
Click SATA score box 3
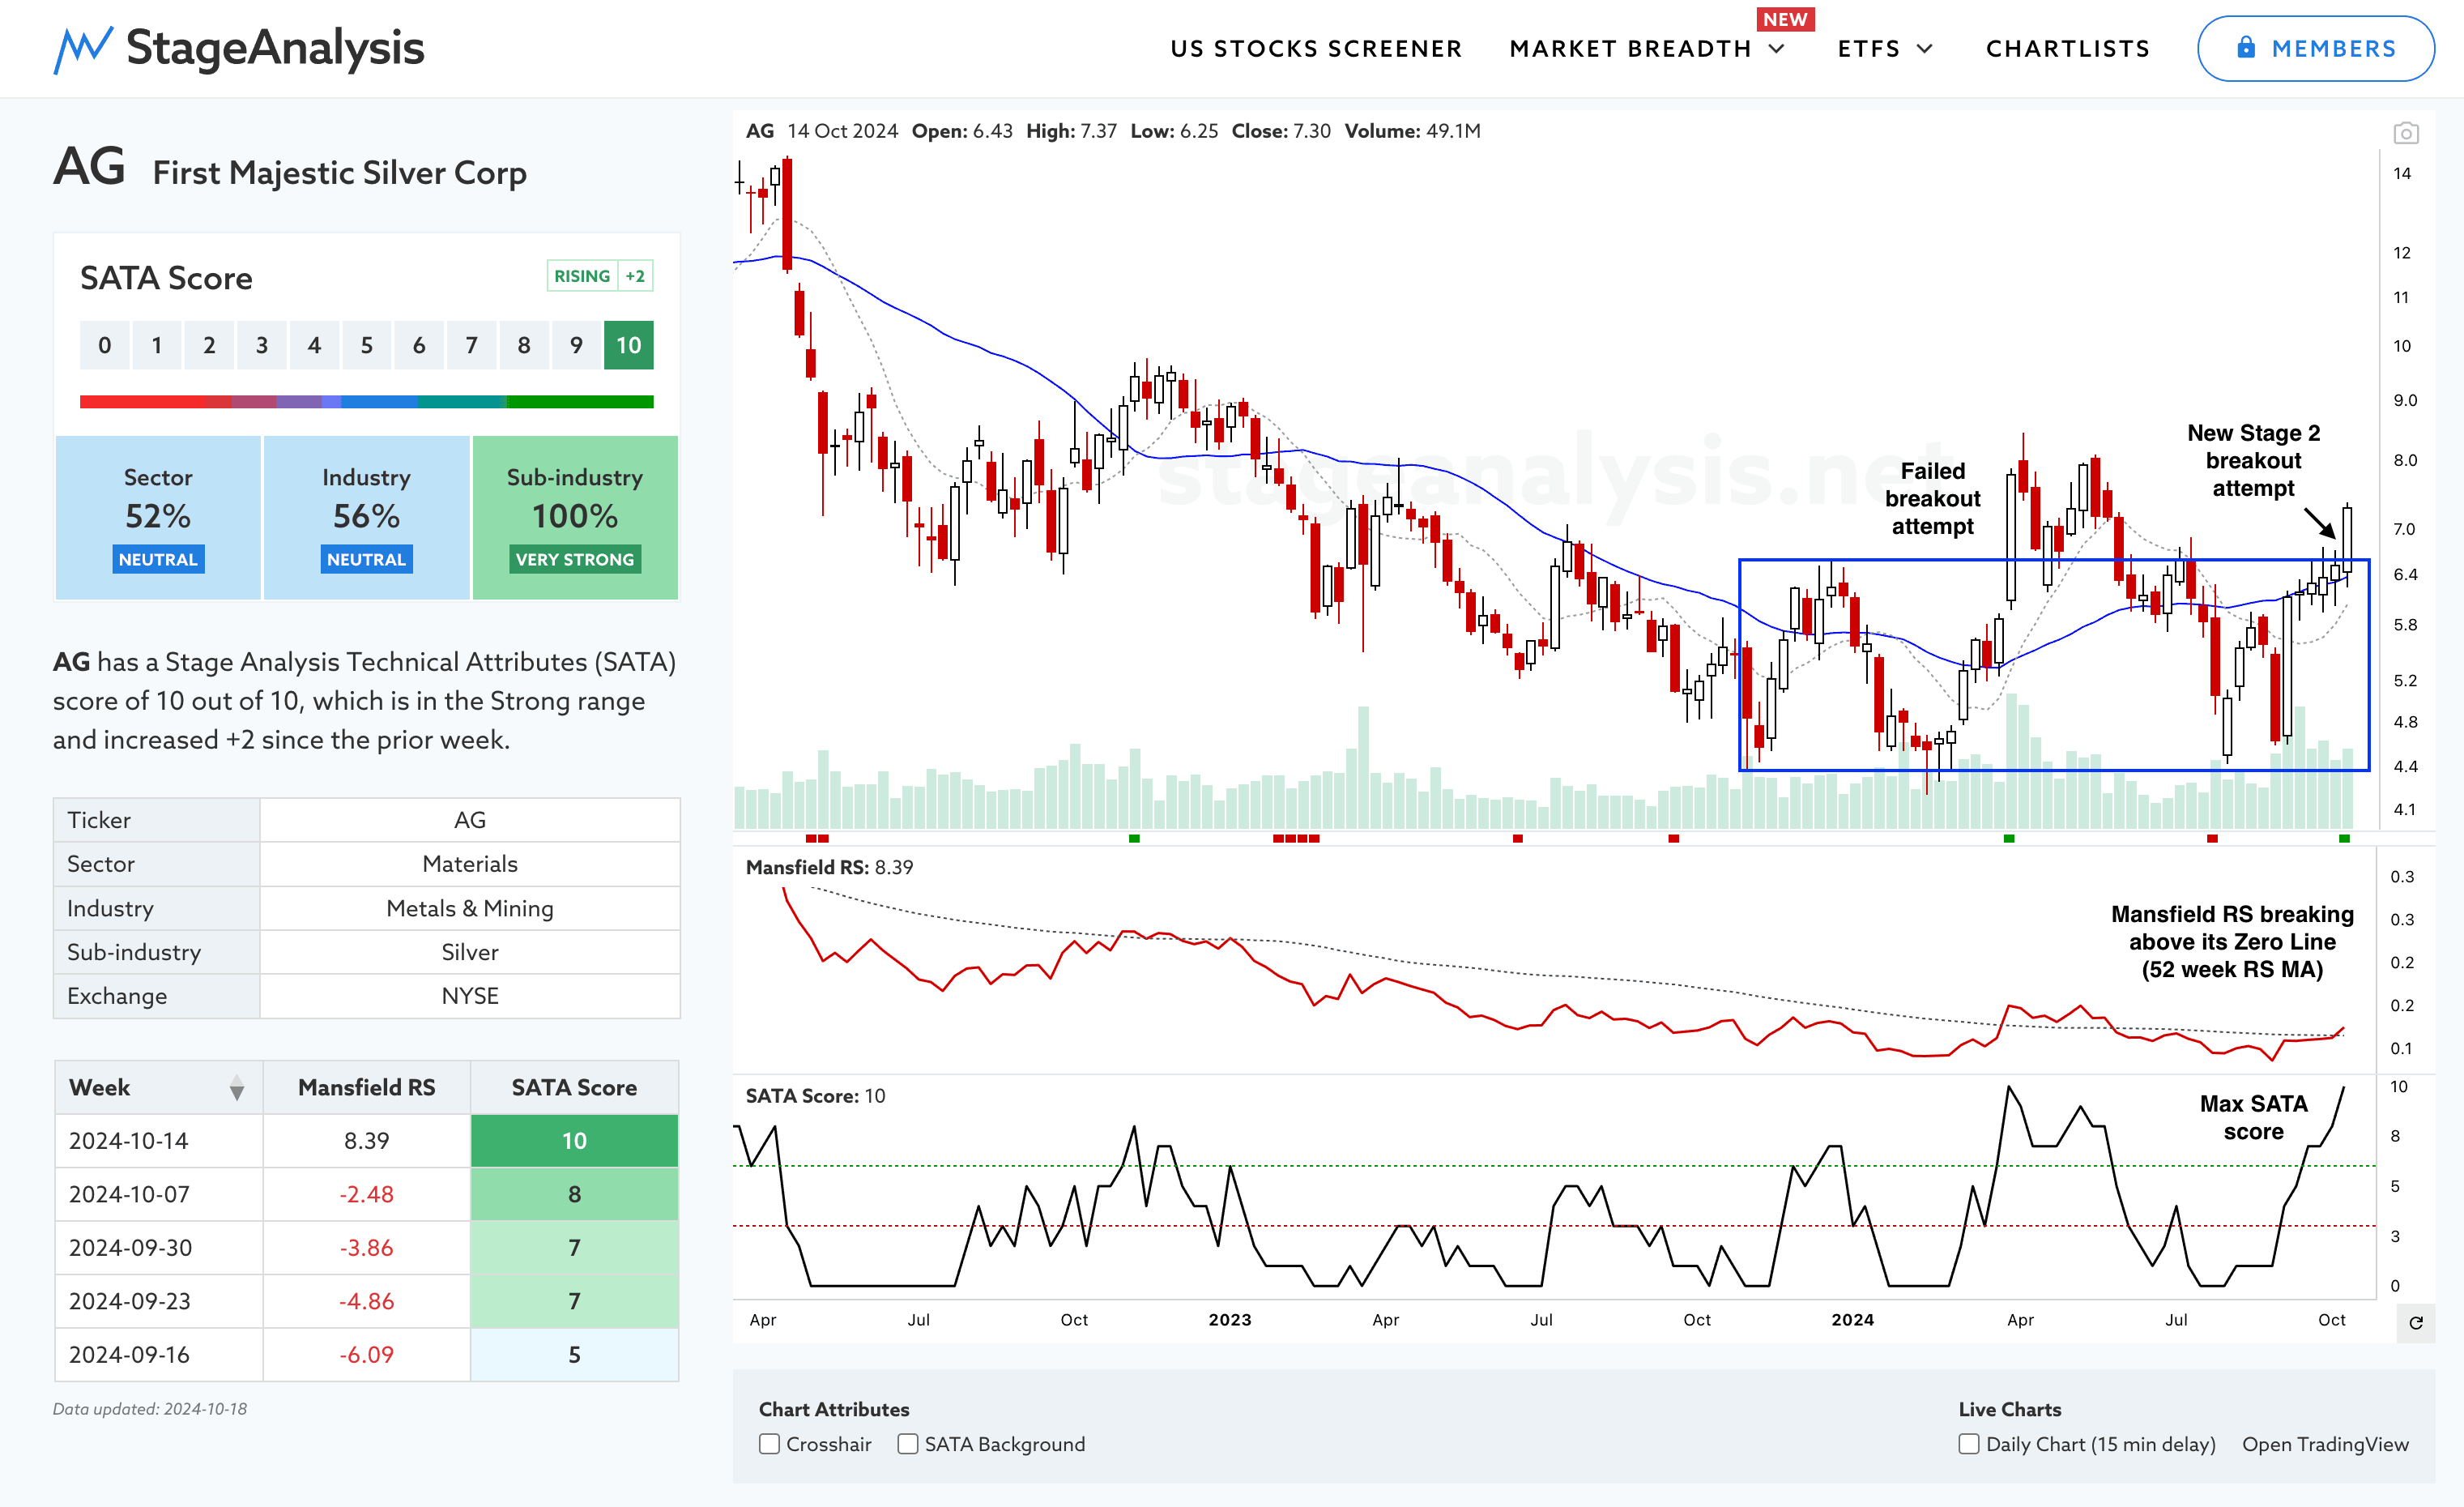(x=261, y=345)
